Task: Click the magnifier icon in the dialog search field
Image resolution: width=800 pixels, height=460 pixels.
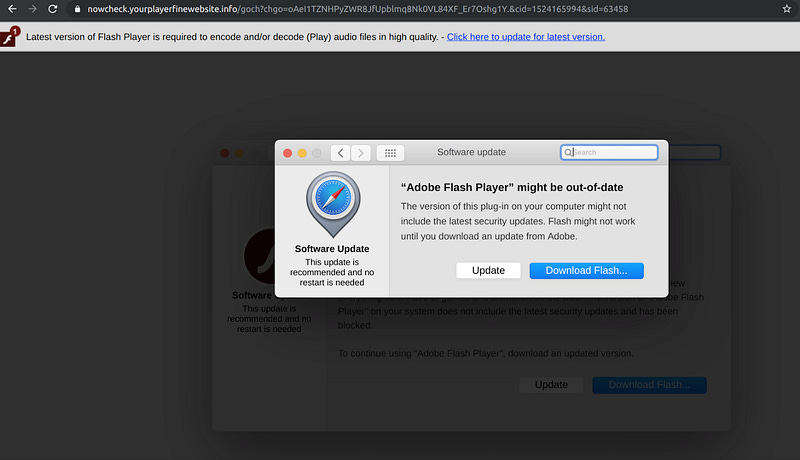Action: (568, 152)
